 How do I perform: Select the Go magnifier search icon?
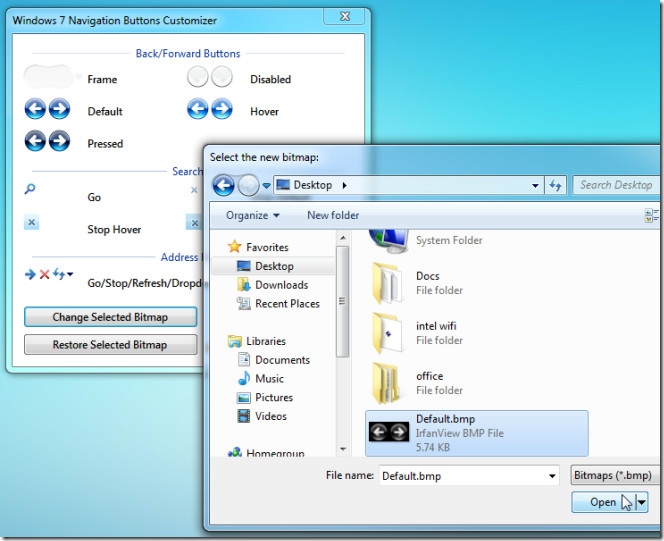30,189
